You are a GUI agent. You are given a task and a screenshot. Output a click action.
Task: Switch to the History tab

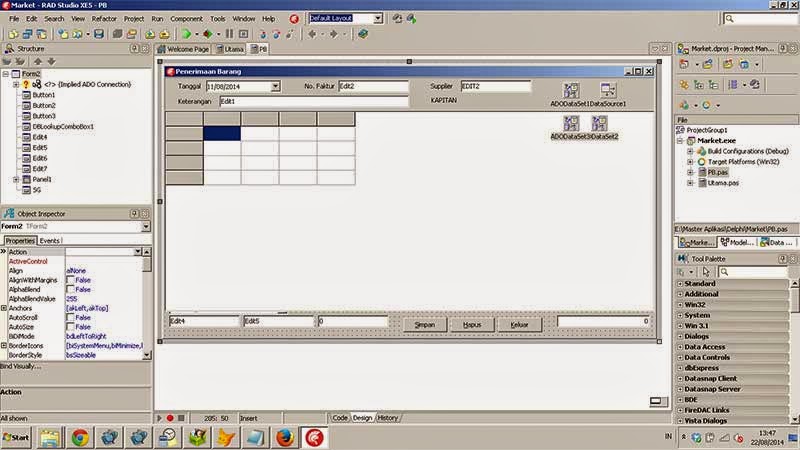pos(388,418)
